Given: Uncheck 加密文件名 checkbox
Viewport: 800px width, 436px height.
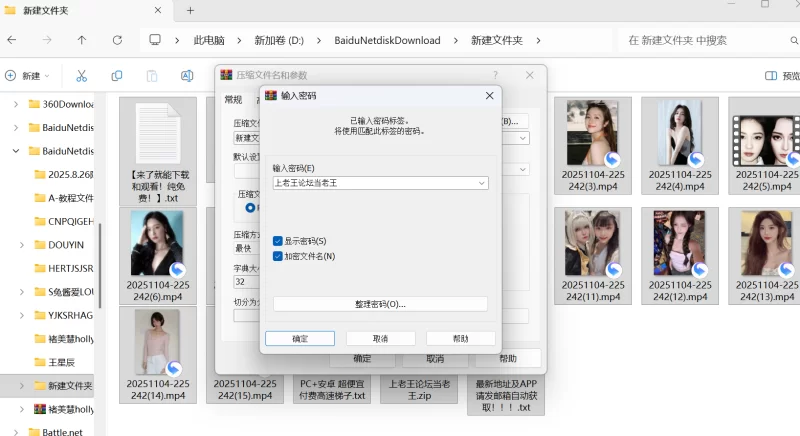Looking at the screenshot, I should (278, 256).
